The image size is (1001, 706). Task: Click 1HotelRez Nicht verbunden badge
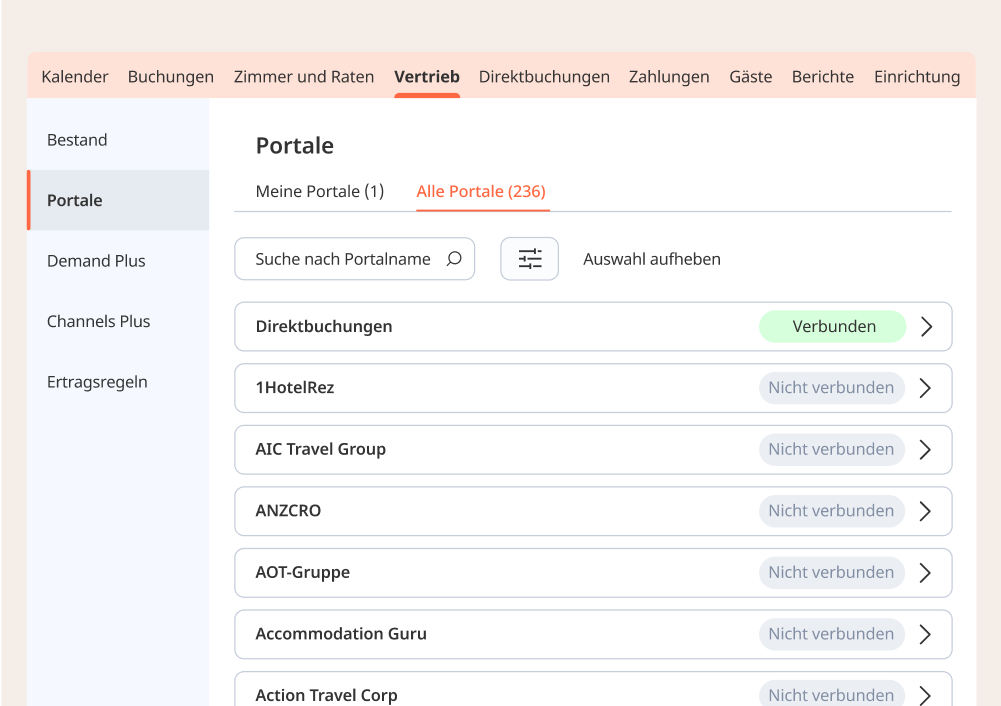831,388
